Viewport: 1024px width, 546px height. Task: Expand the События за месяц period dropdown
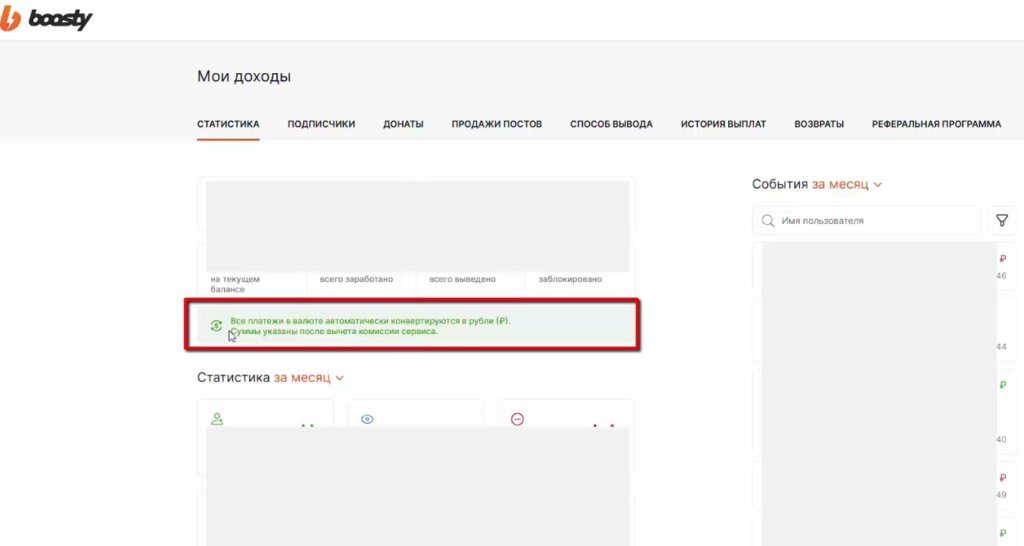[847, 184]
